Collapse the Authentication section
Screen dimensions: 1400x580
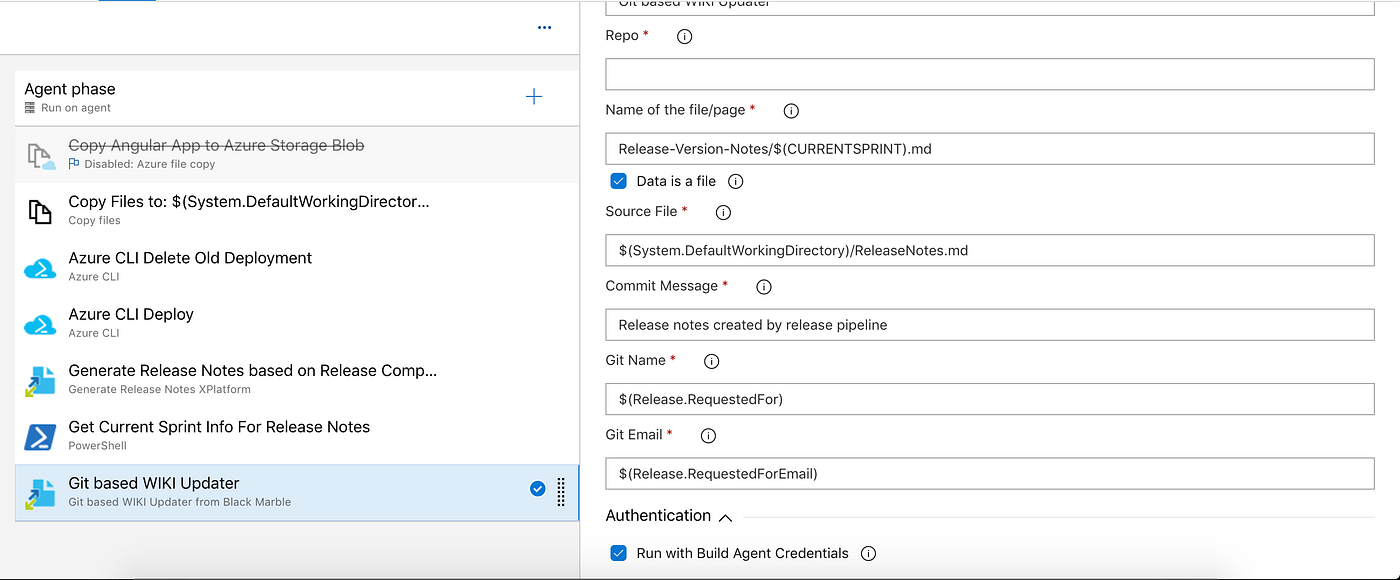(x=726, y=517)
